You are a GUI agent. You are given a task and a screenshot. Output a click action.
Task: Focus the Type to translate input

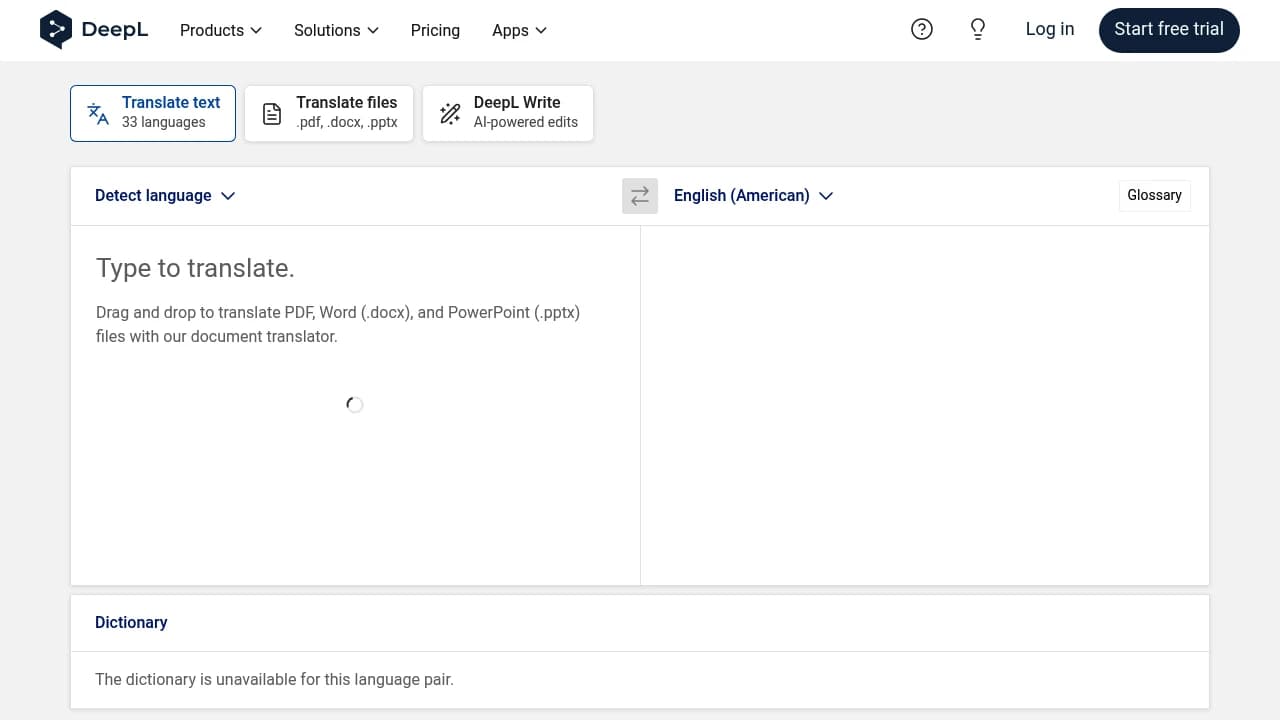click(355, 405)
